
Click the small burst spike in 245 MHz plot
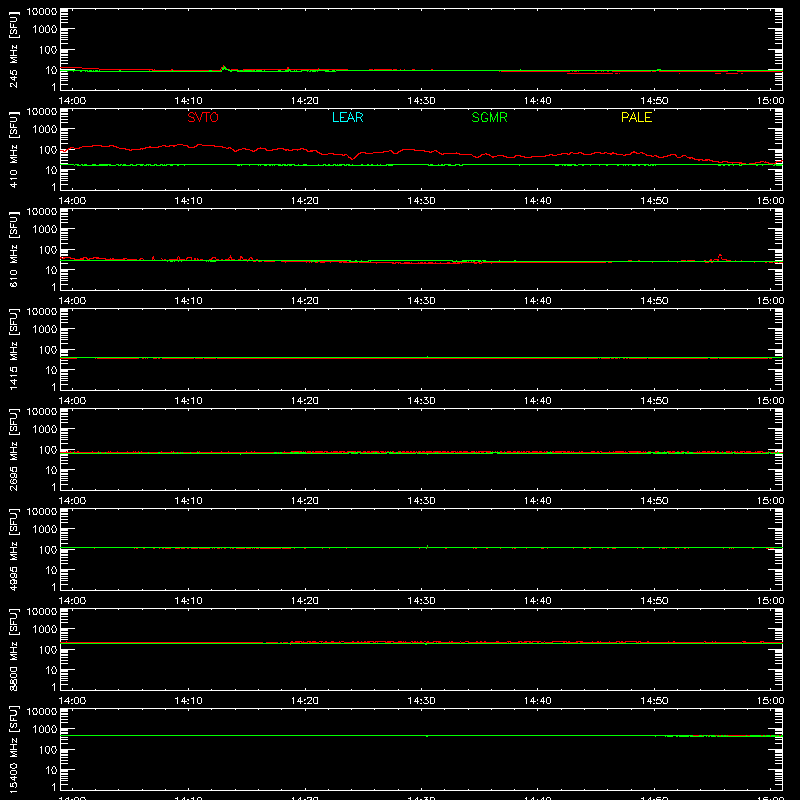tap(223, 68)
